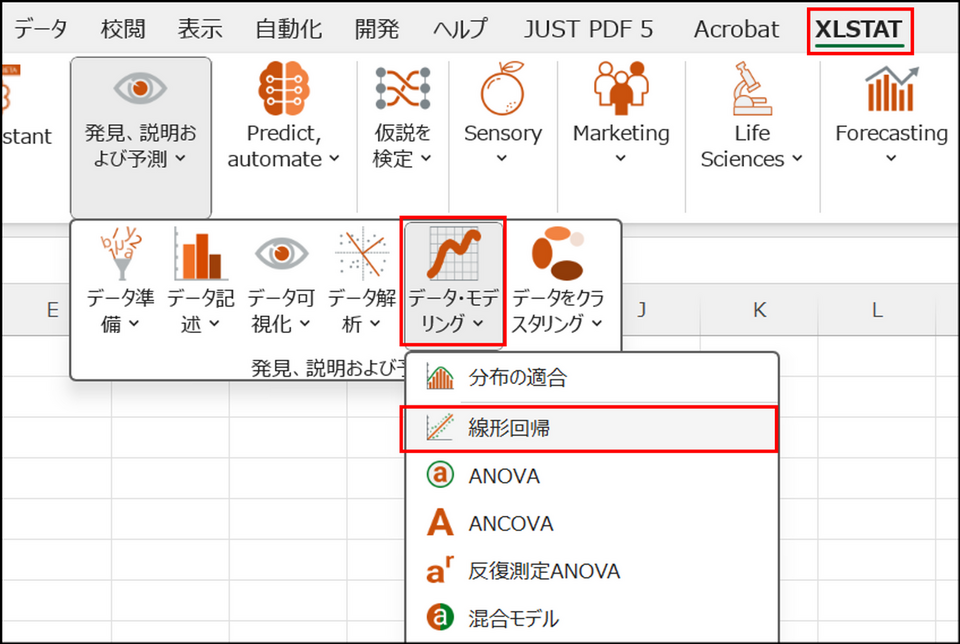Open the データ記述 dropdown chevron
The width and height of the screenshot is (960, 644).
coord(214,323)
